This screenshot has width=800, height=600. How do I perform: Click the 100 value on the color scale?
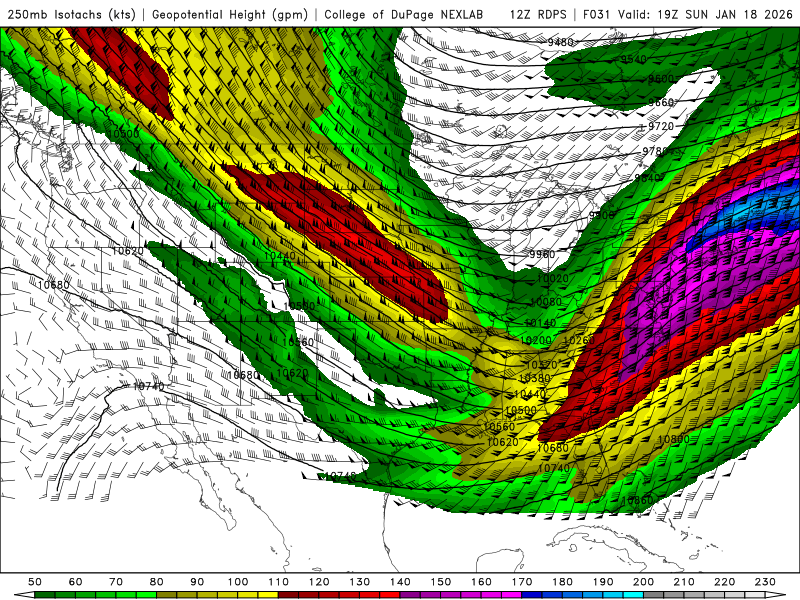(x=238, y=582)
